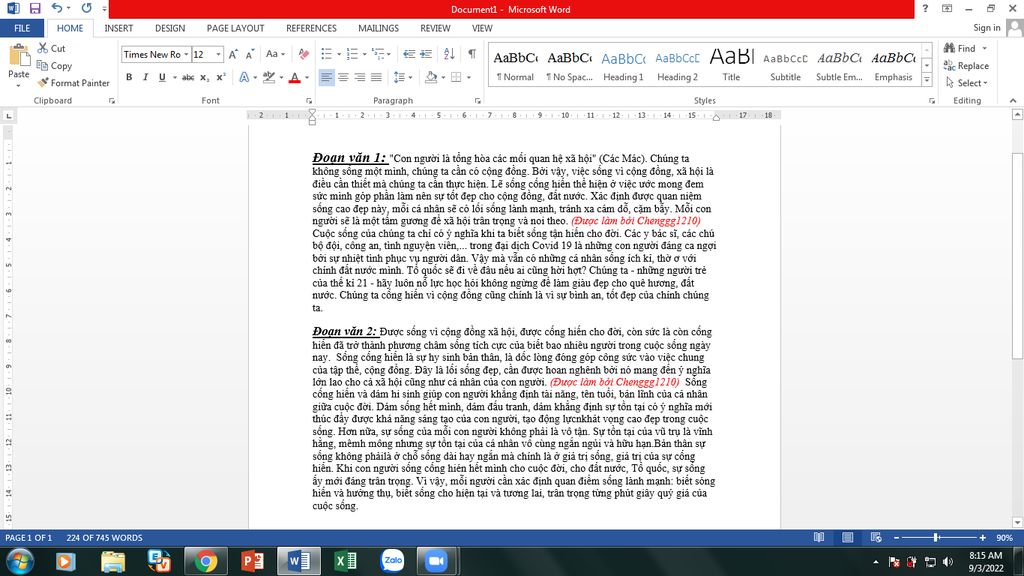The image size is (1024, 576).
Task: Adjust the zoom slider handle
Action: pyautogui.click(x=936, y=537)
